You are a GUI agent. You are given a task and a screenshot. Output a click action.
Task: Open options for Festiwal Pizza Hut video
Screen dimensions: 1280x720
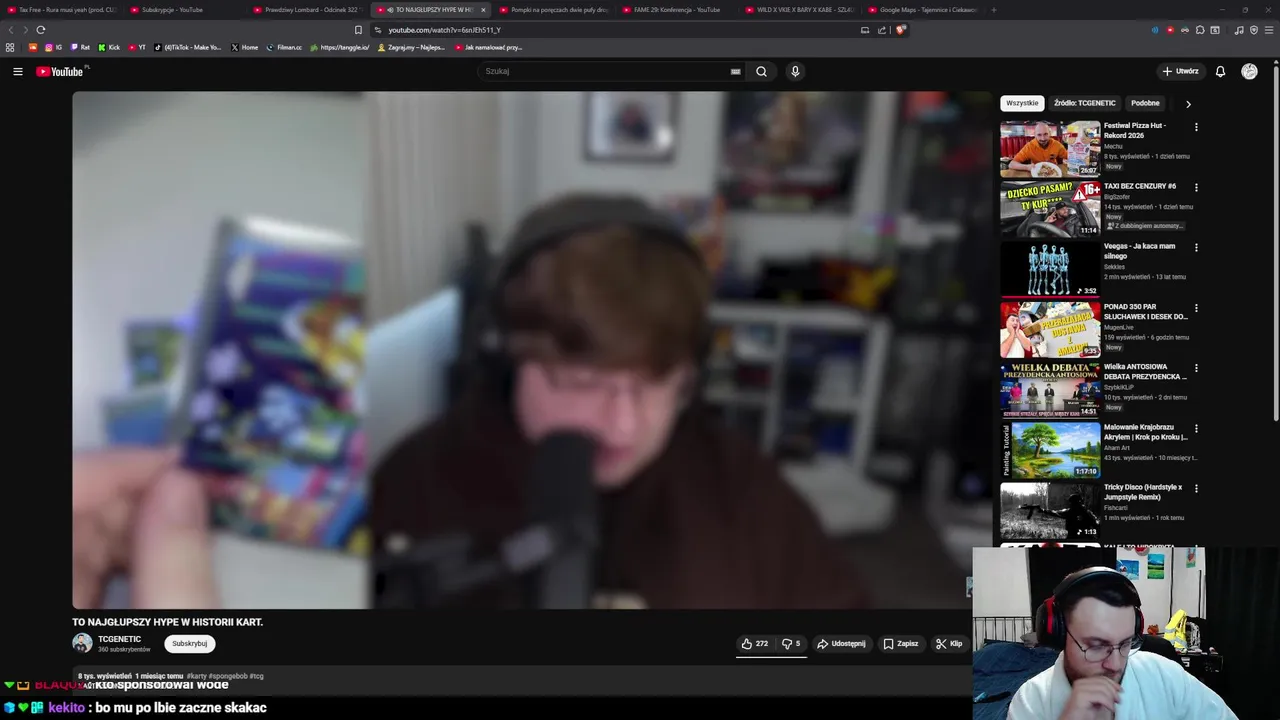click(x=1196, y=127)
